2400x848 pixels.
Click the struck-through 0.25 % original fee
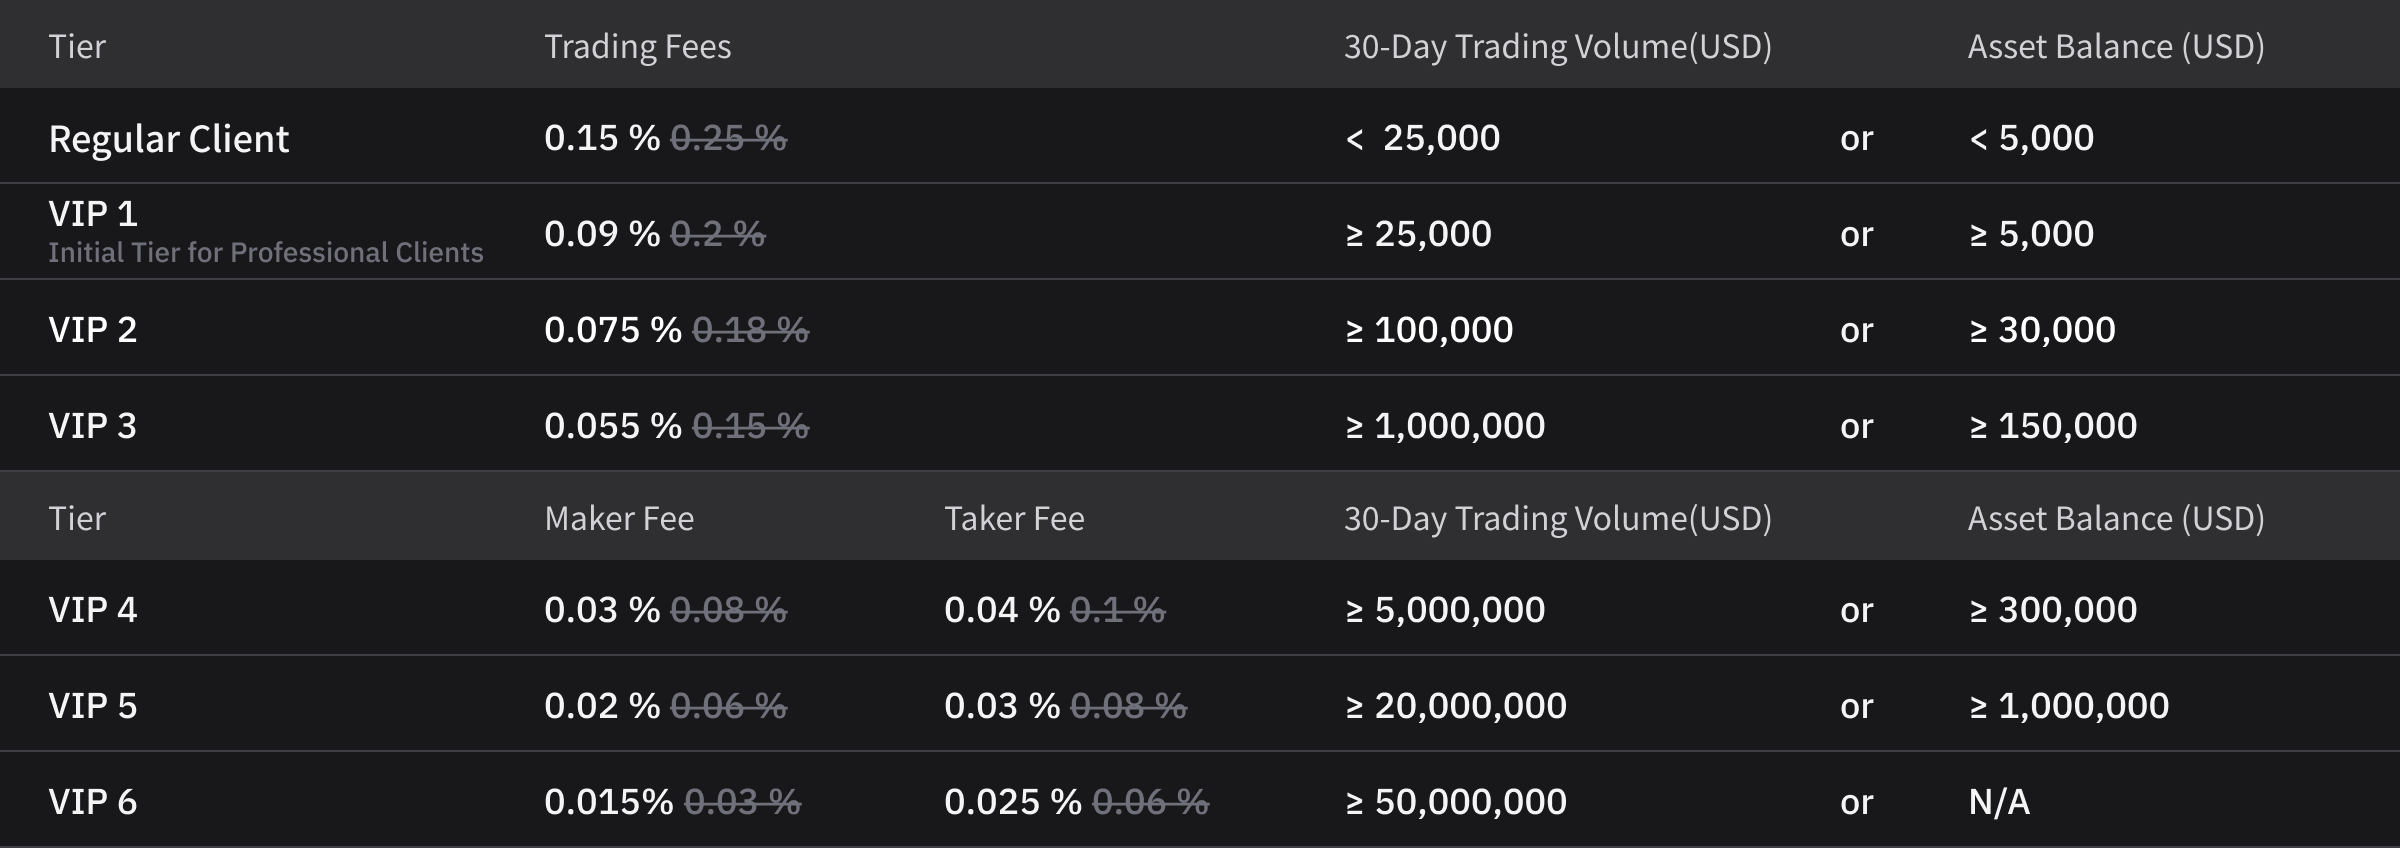[729, 137]
